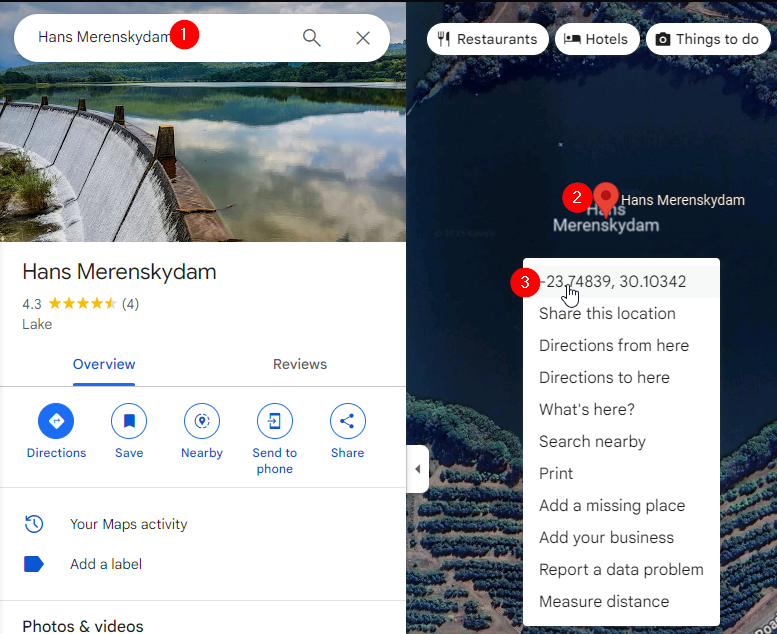Click the Share icon button
The image size is (777, 634).
[x=347, y=421]
